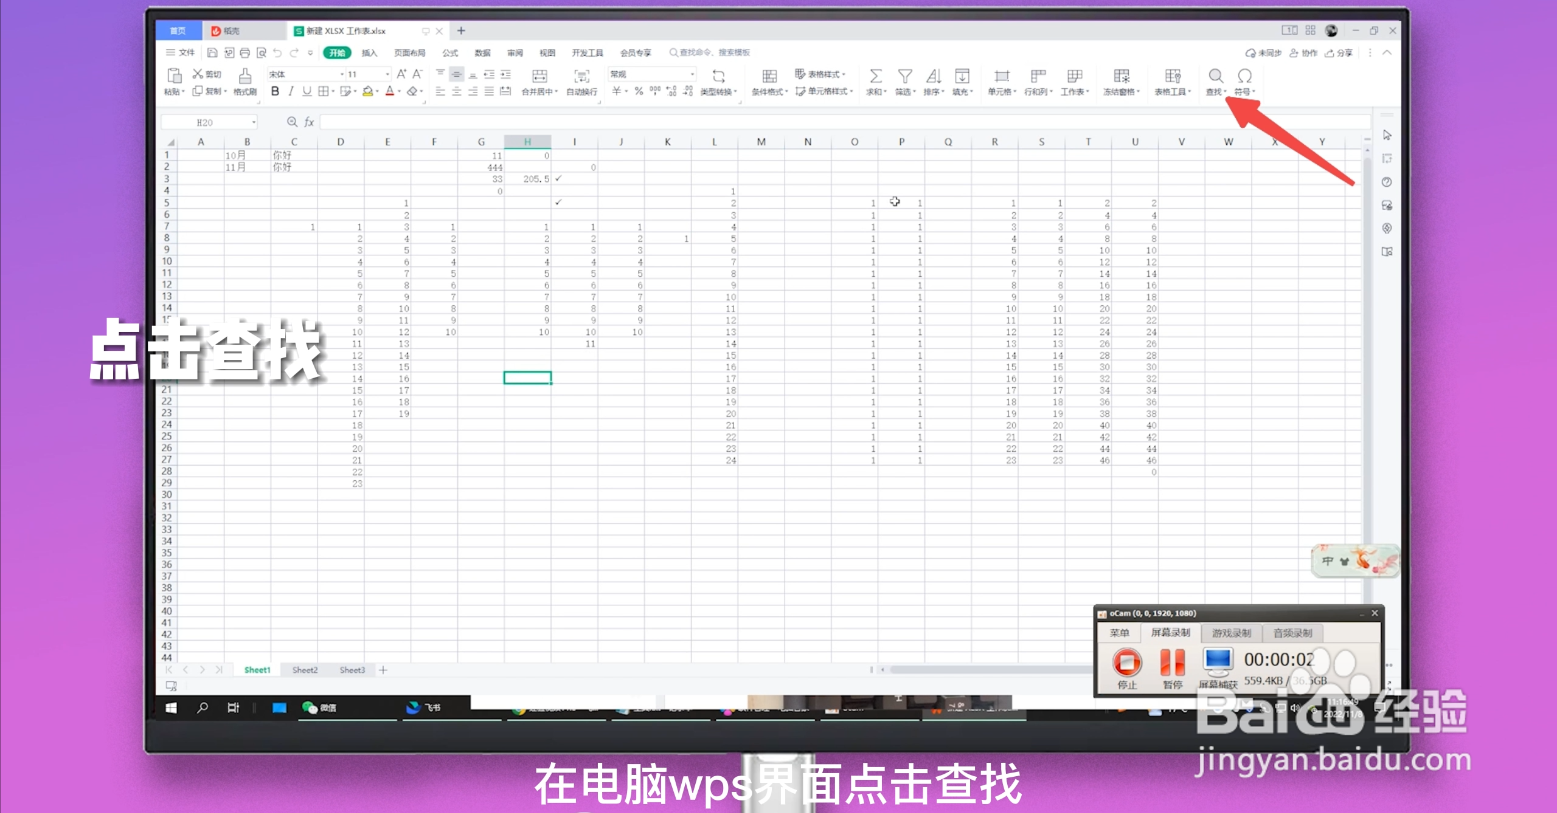Click the Format Painter (格式刷) icon
Viewport: 1557px width, 813px height.
coord(244,76)
